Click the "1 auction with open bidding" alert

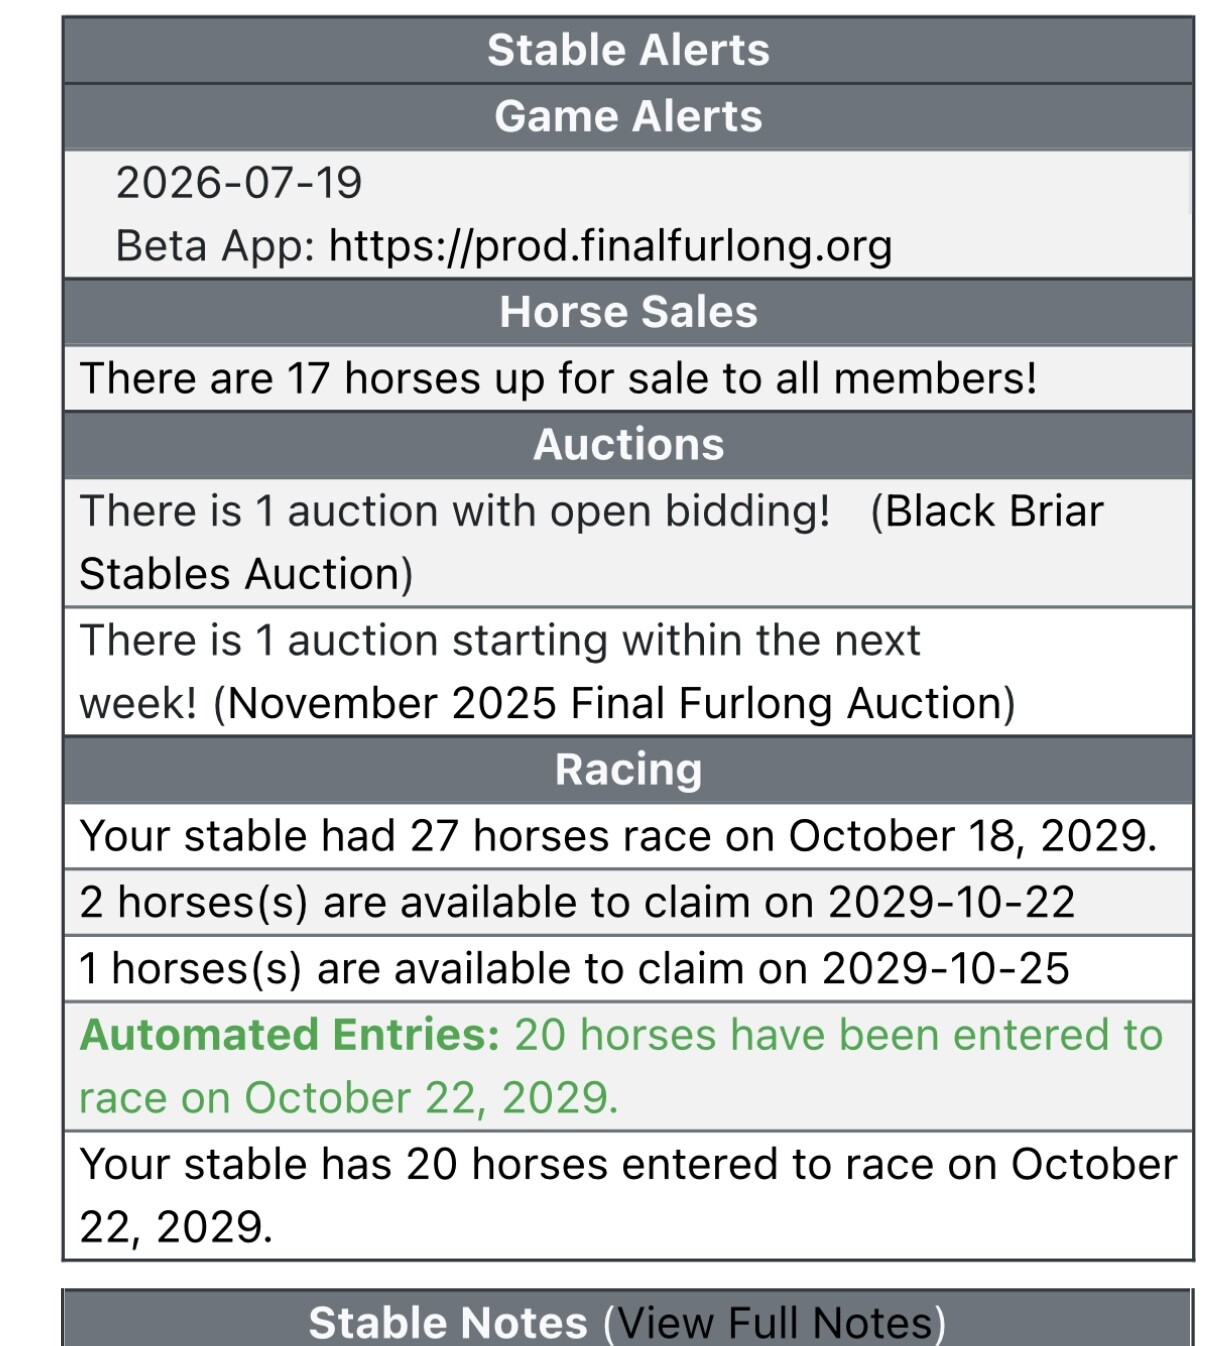coord(455,512)
